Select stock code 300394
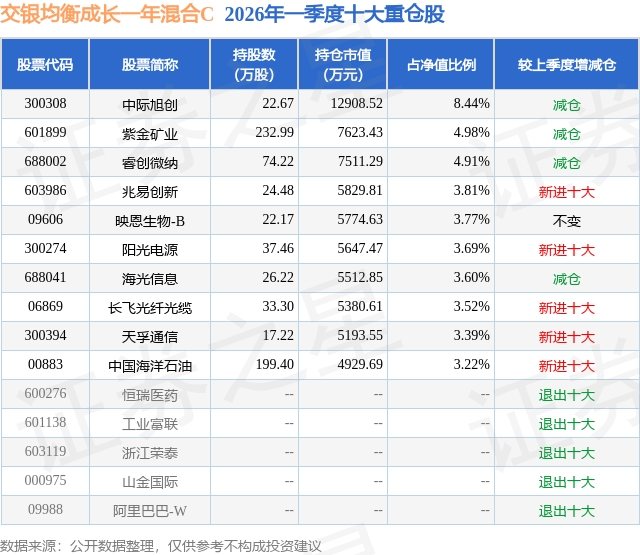Screen dimensions: 640x555 pyautogui.click(x=45, y=335)
